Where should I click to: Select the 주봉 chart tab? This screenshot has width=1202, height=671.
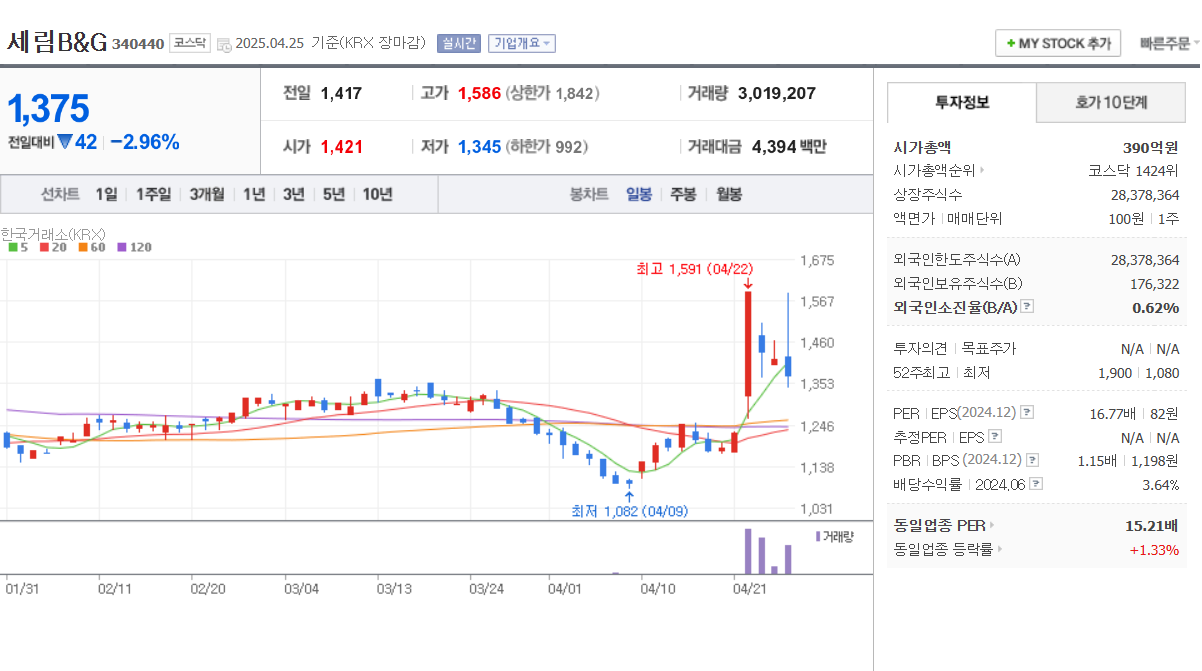coord(682,194)
